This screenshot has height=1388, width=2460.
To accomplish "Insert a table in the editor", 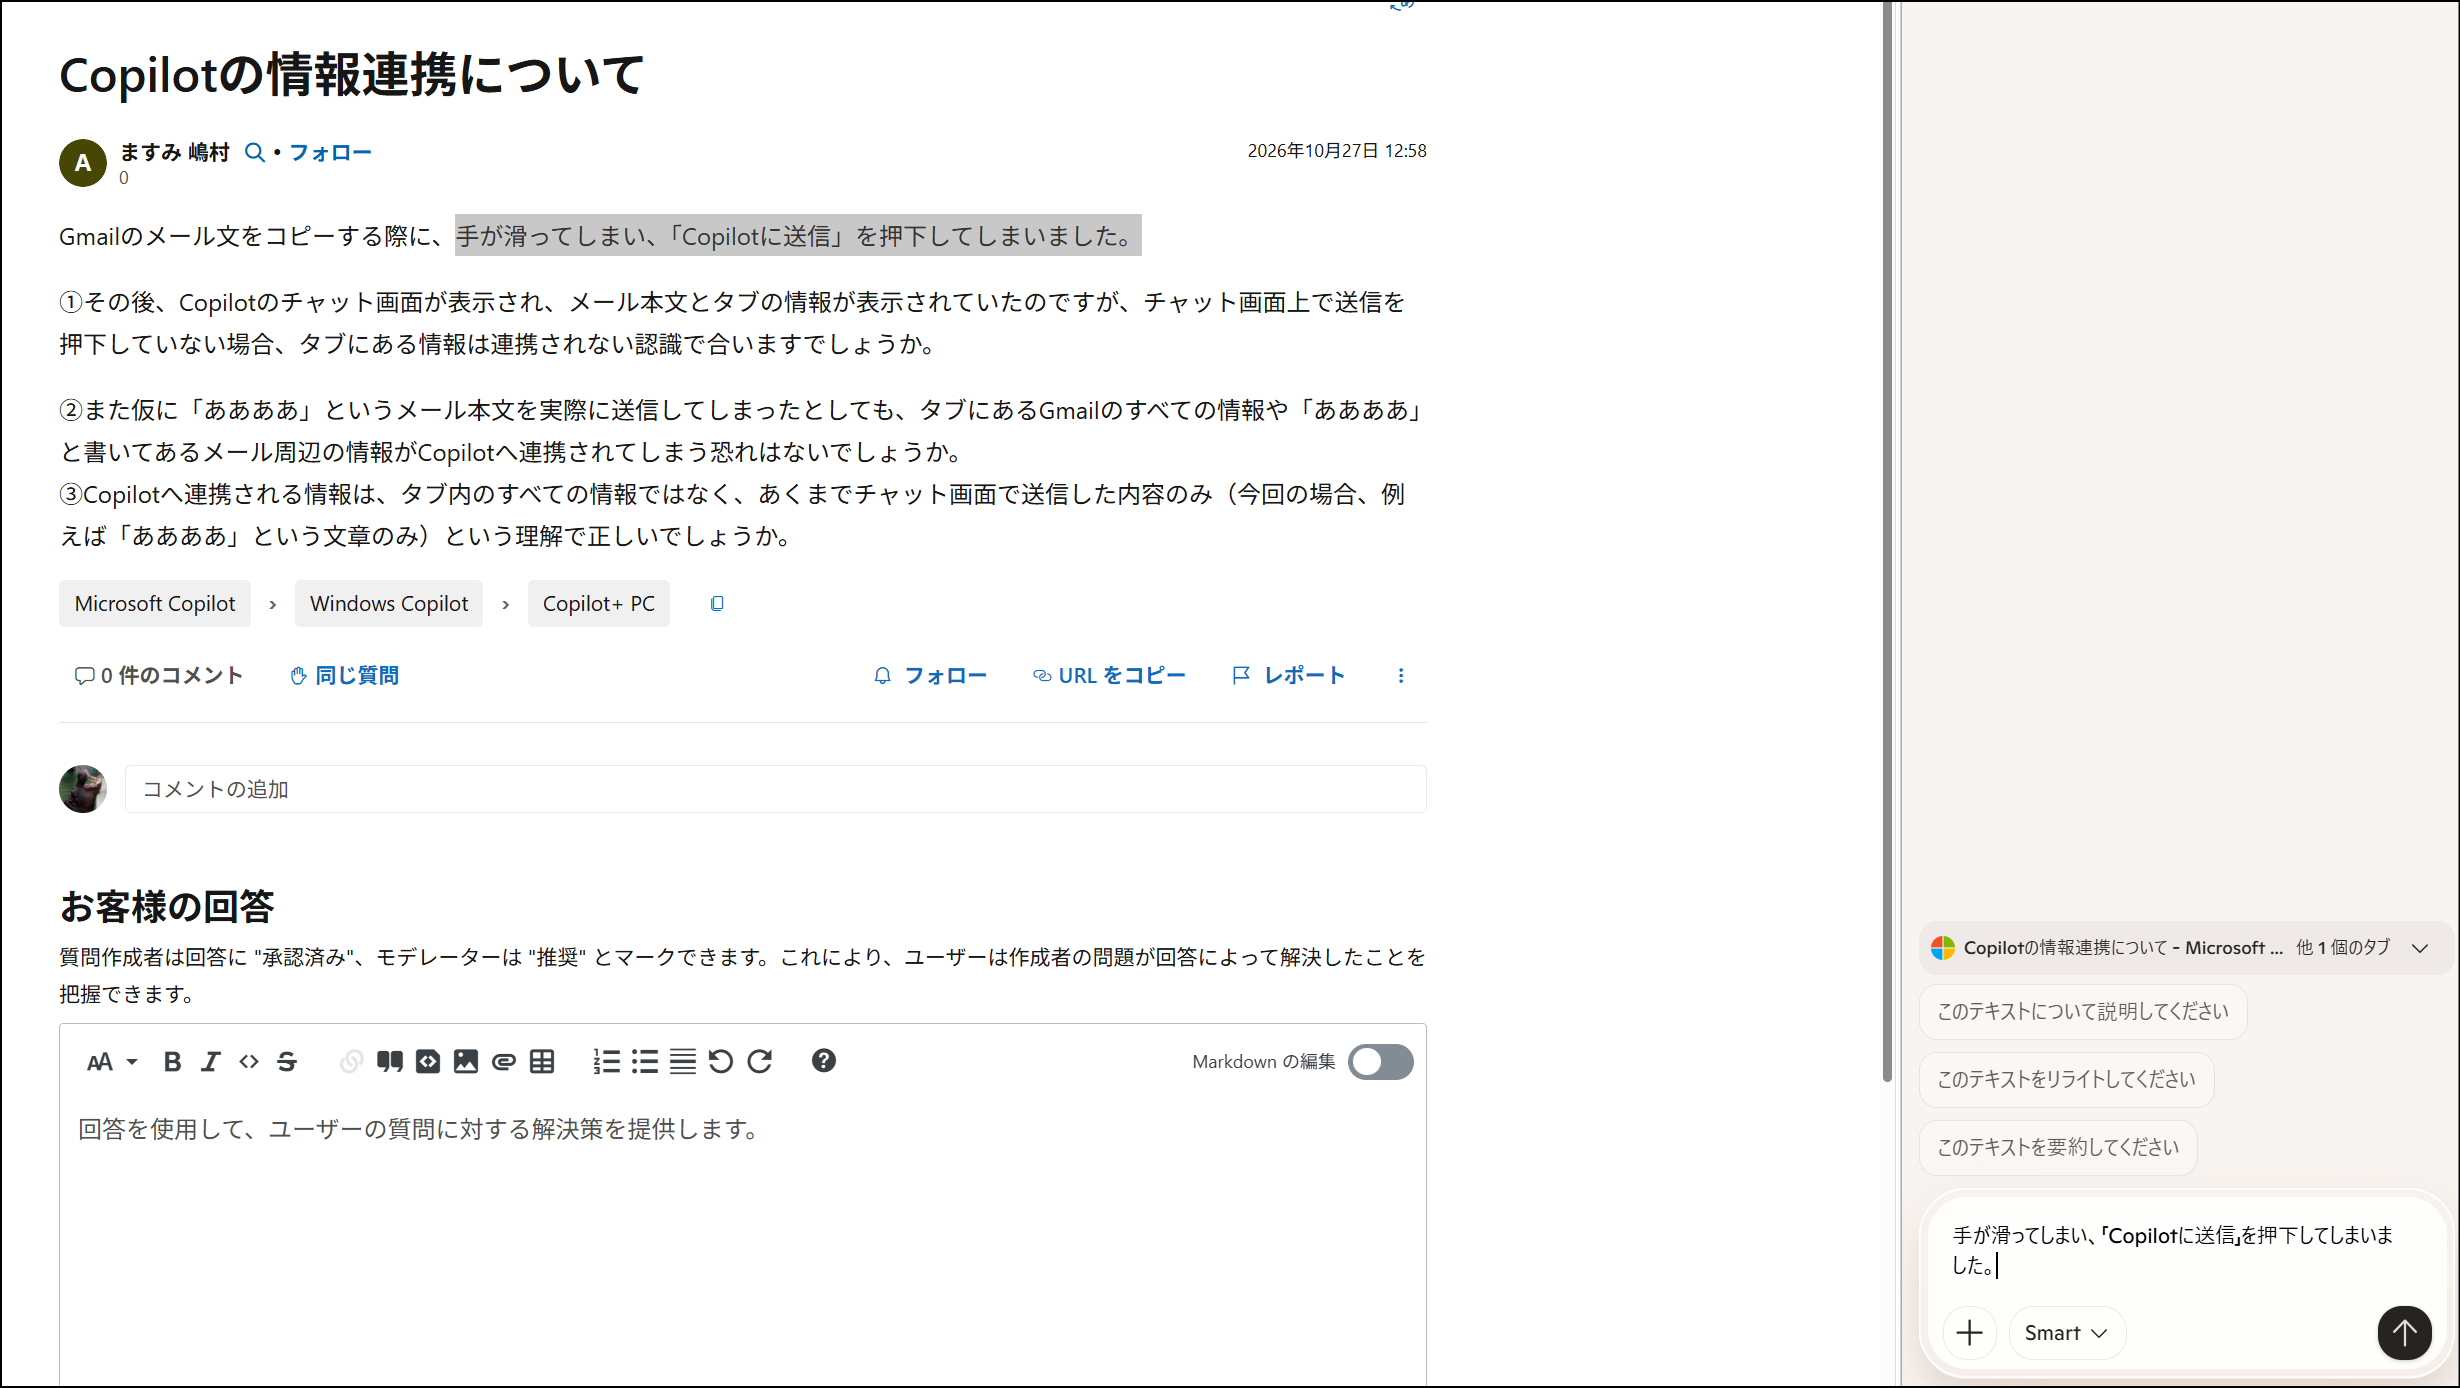I will 542,1062.
